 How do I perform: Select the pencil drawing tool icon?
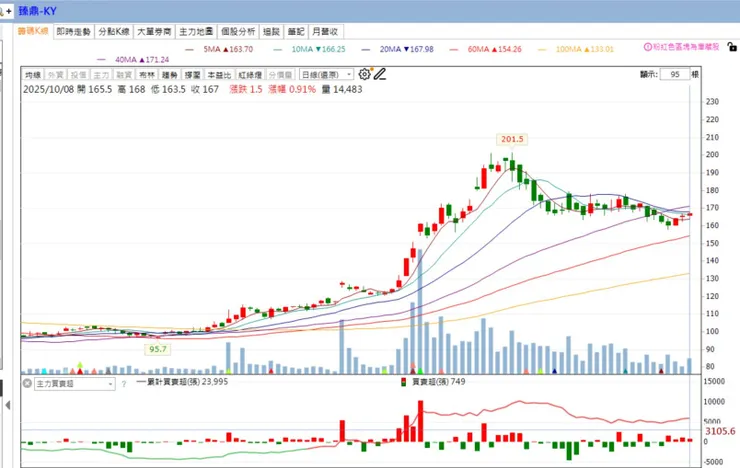pos(380,74)
